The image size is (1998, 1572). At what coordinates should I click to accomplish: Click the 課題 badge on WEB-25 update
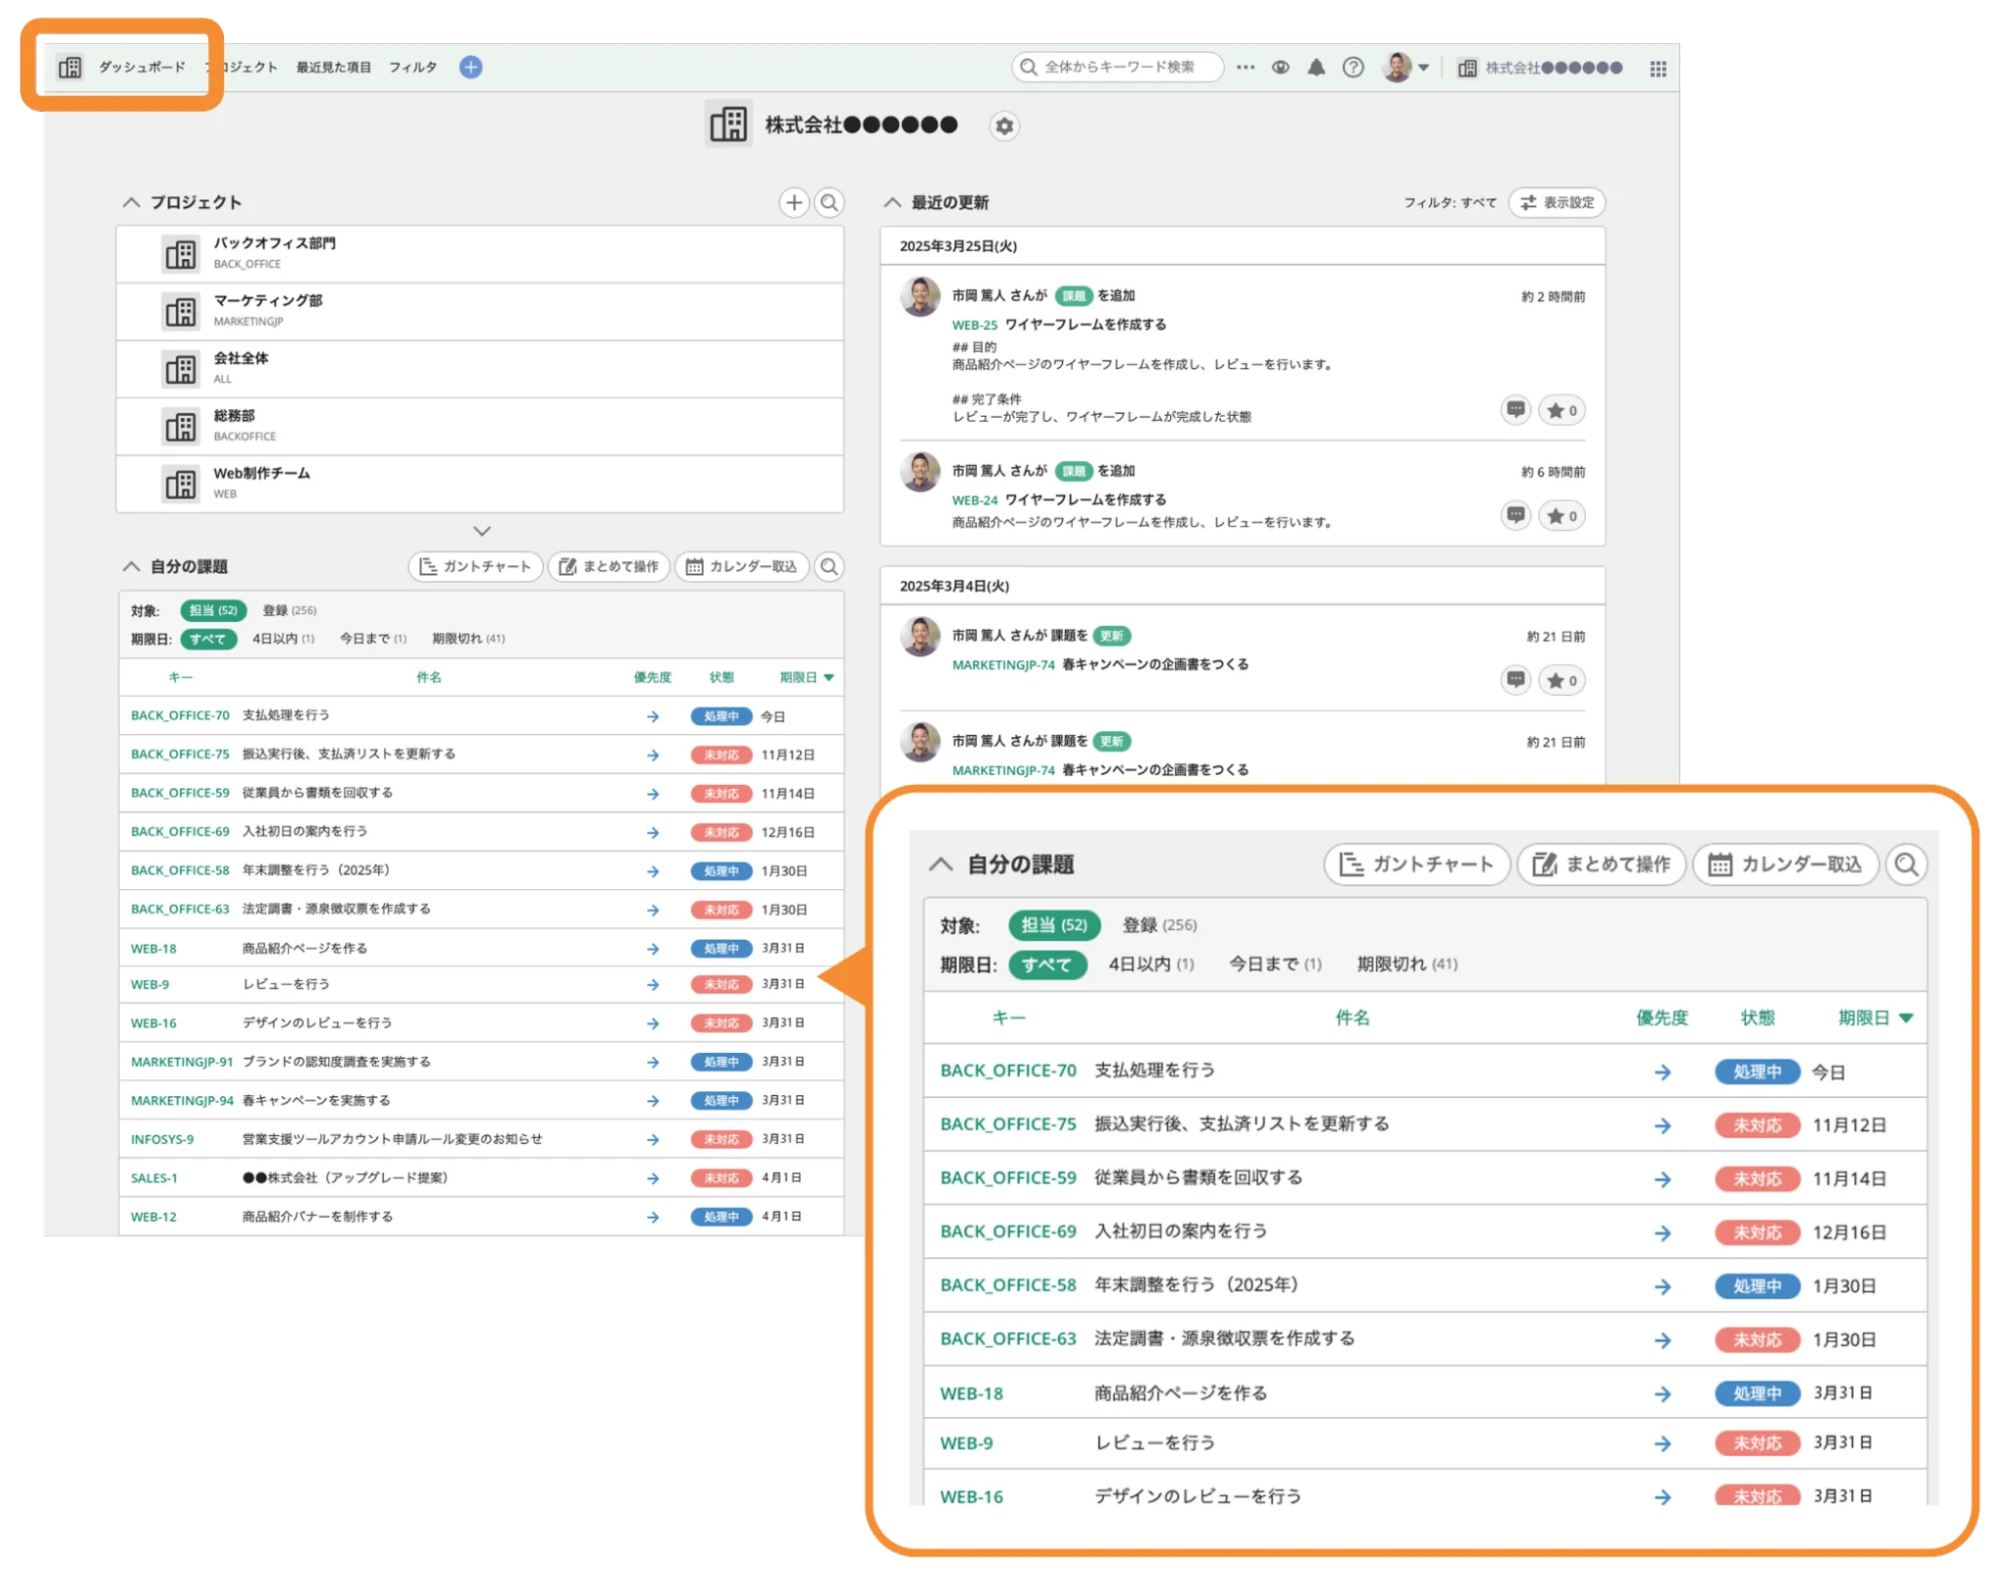1073,296
